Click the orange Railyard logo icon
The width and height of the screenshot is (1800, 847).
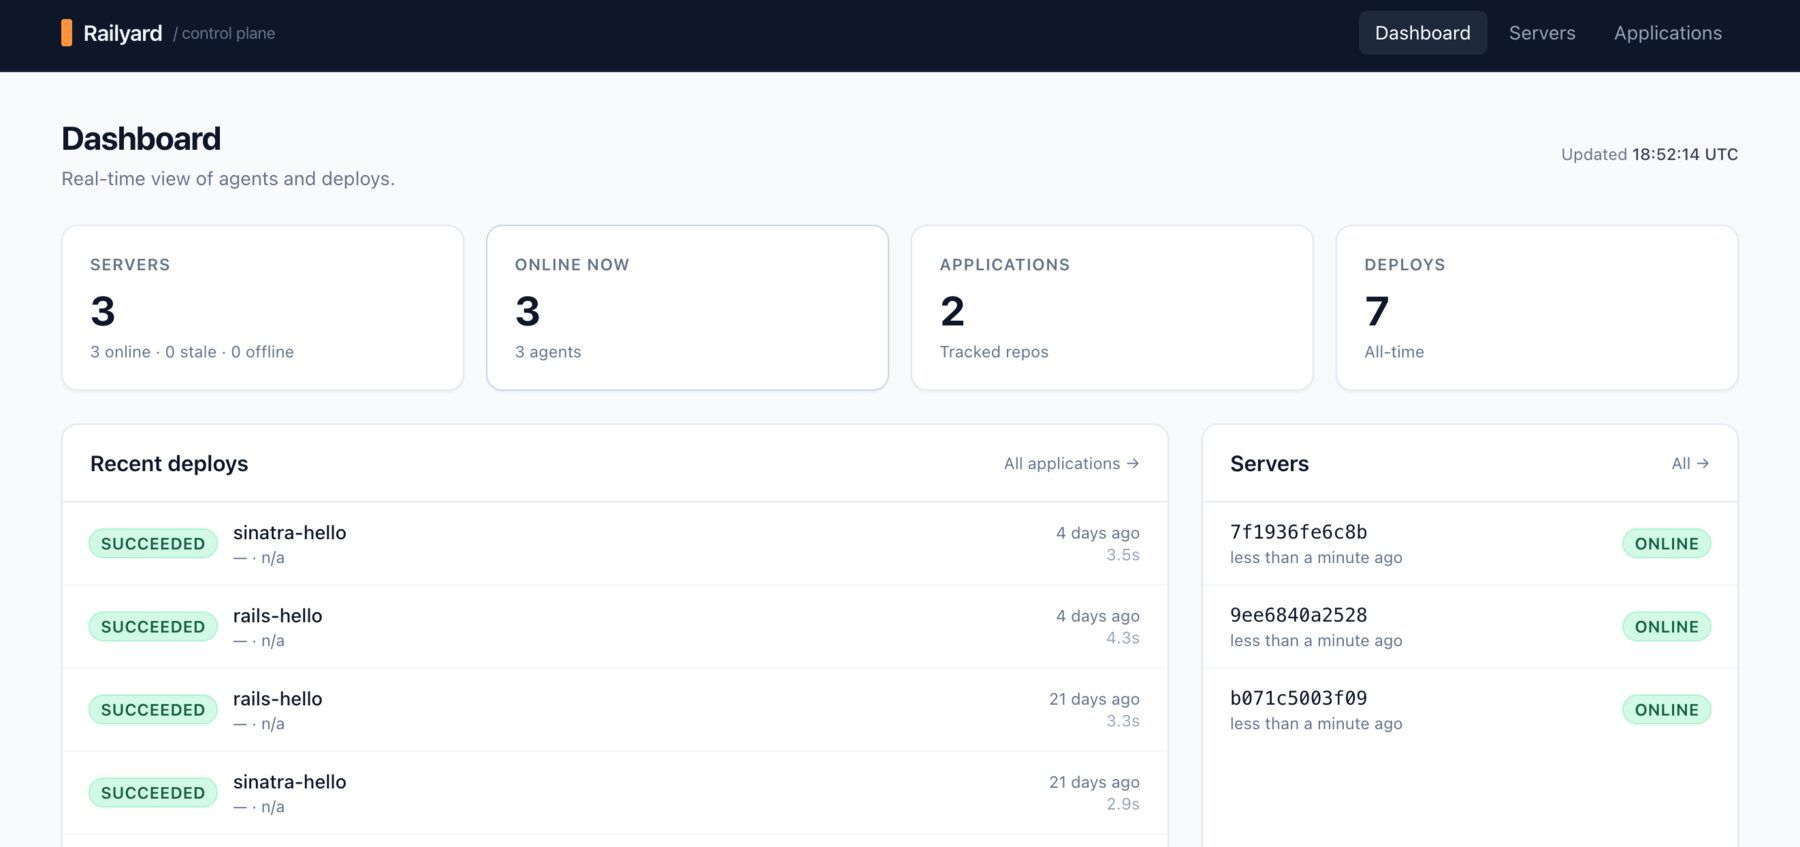click(x=67, y=33)
